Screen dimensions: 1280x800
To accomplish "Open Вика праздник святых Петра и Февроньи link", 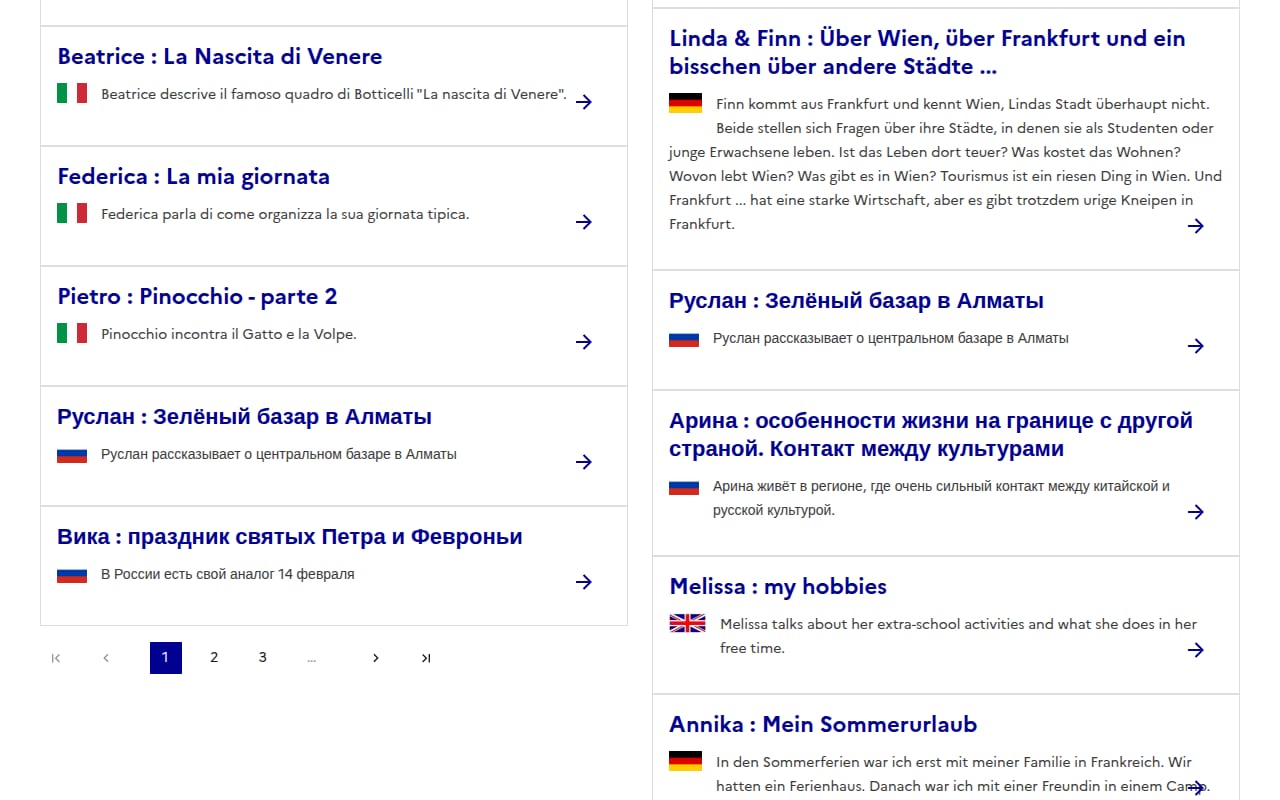I will pyautogui.click(x=290, y=537).
